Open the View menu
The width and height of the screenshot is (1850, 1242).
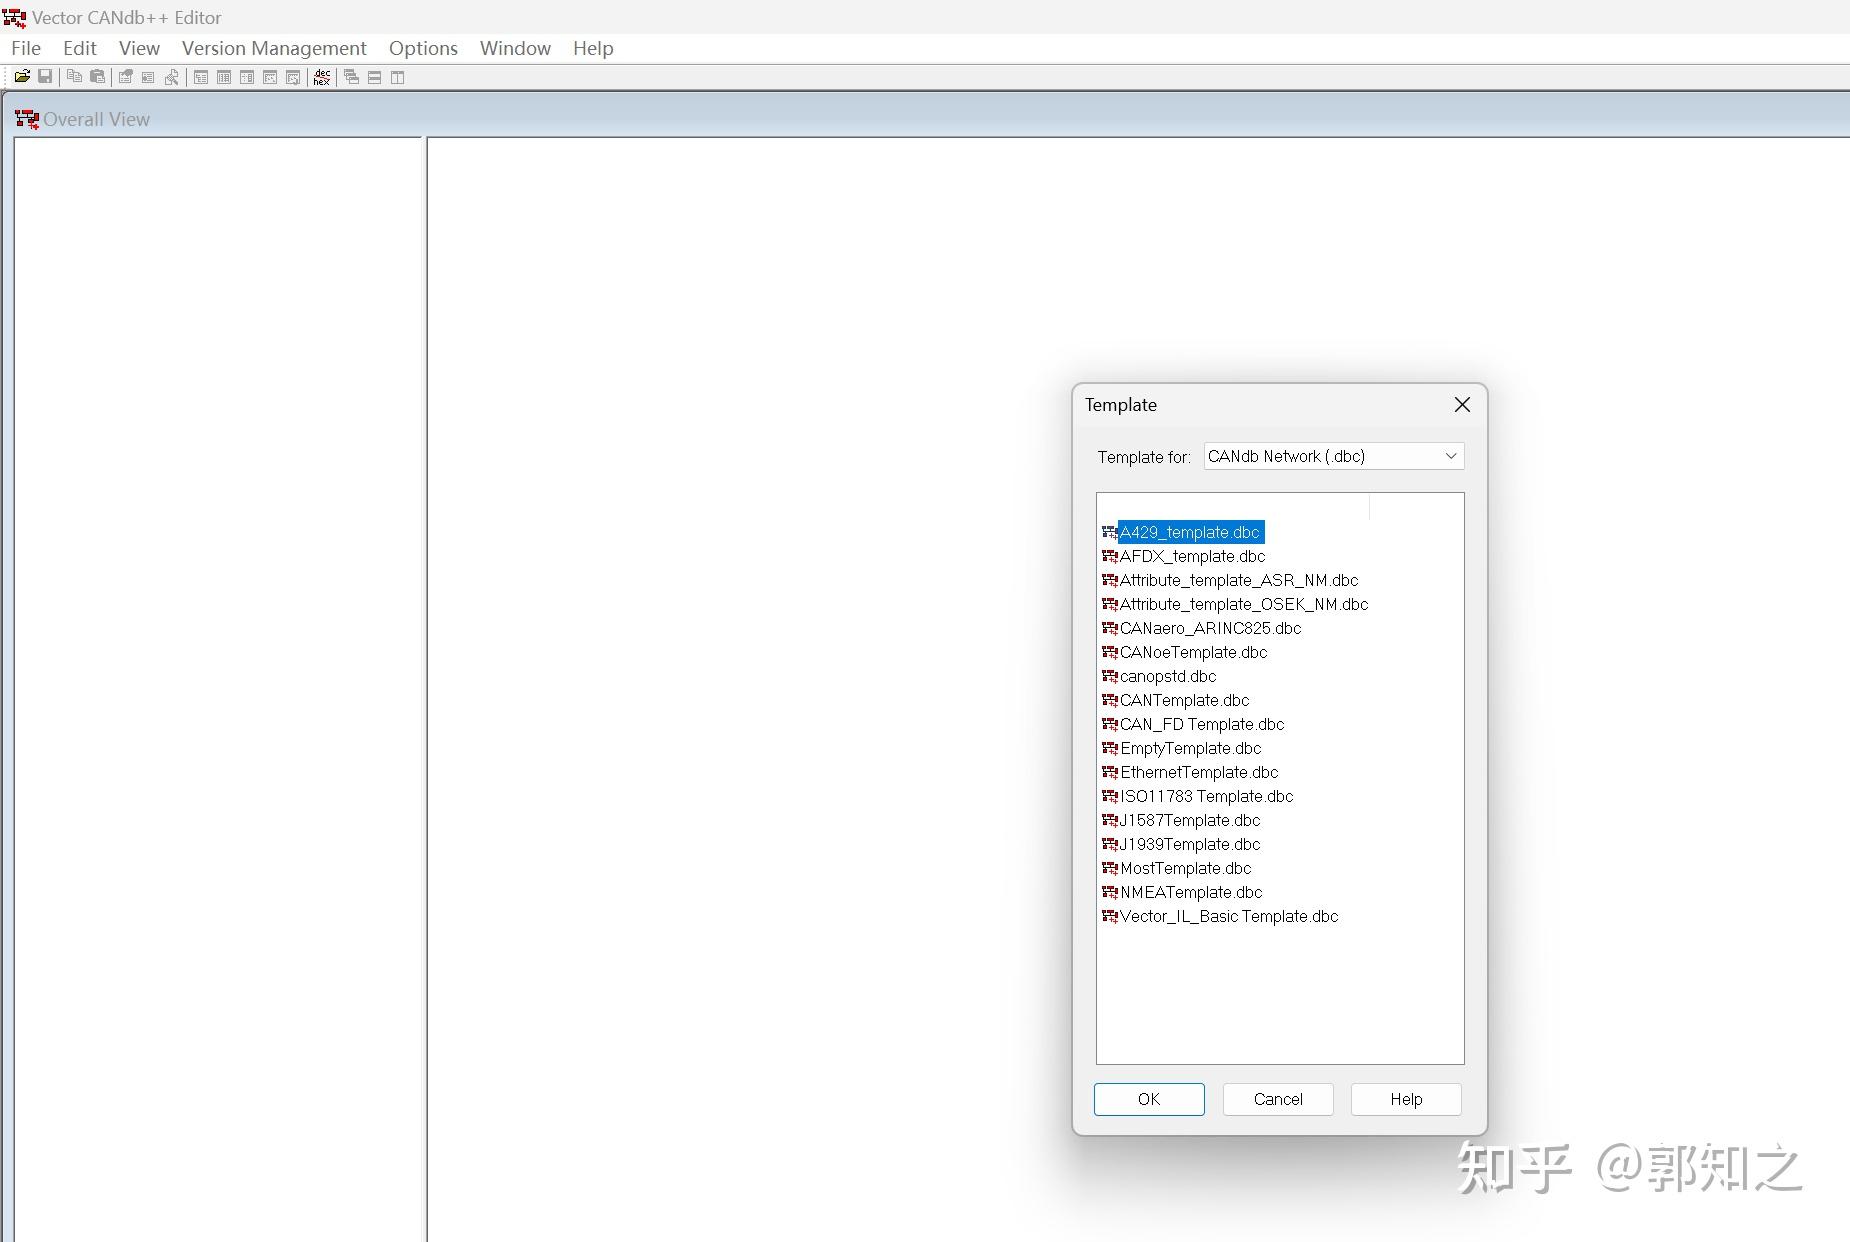(x=139, y=48)
